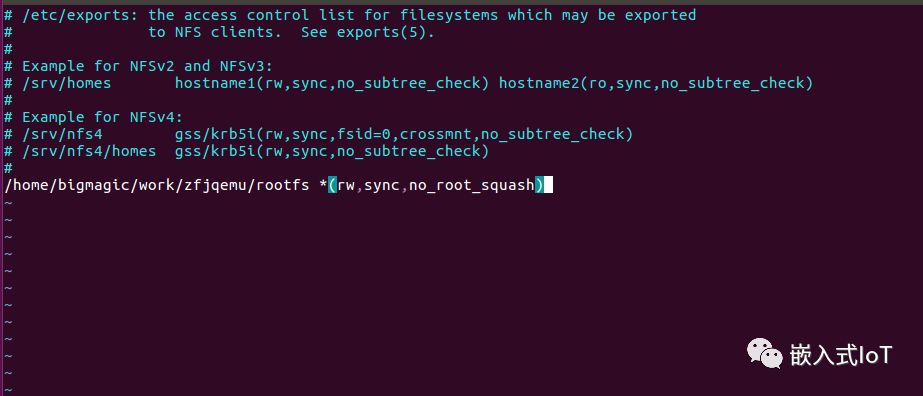Click the 嵌入式IoT watermark text
This screenshot has width=923, height=396.
pos(841,355)
